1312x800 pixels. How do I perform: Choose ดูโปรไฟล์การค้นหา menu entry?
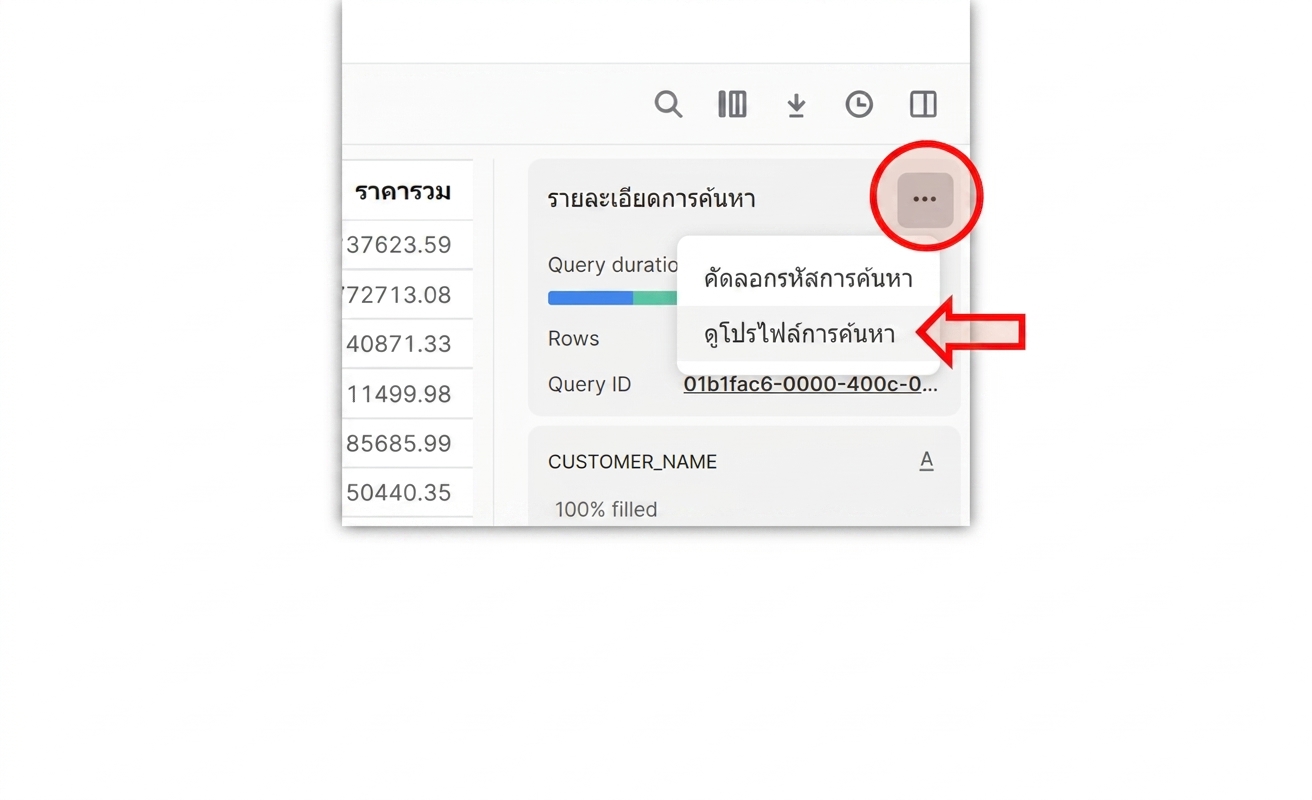tap(808, 334)
